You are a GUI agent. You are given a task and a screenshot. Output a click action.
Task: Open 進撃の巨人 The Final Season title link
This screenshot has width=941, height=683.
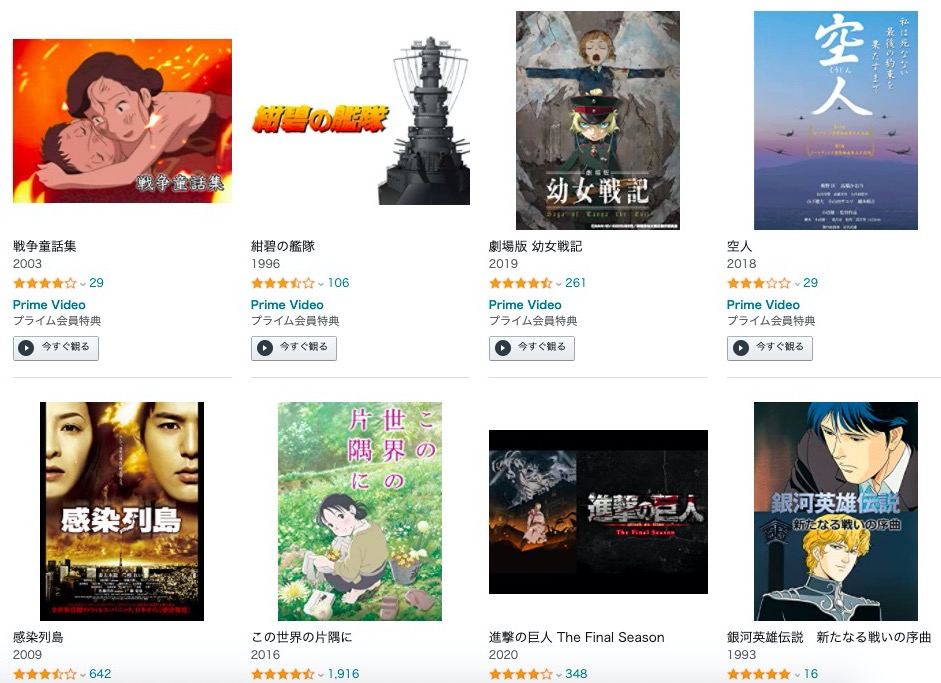click(x=577, y=637)
